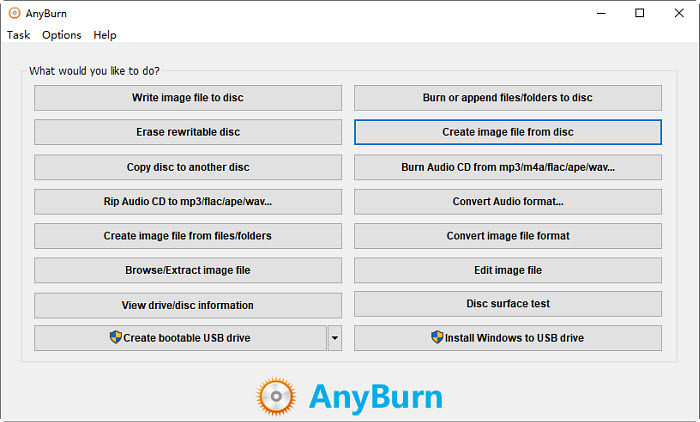Click Edit image file button

click(x=508, y=270)
